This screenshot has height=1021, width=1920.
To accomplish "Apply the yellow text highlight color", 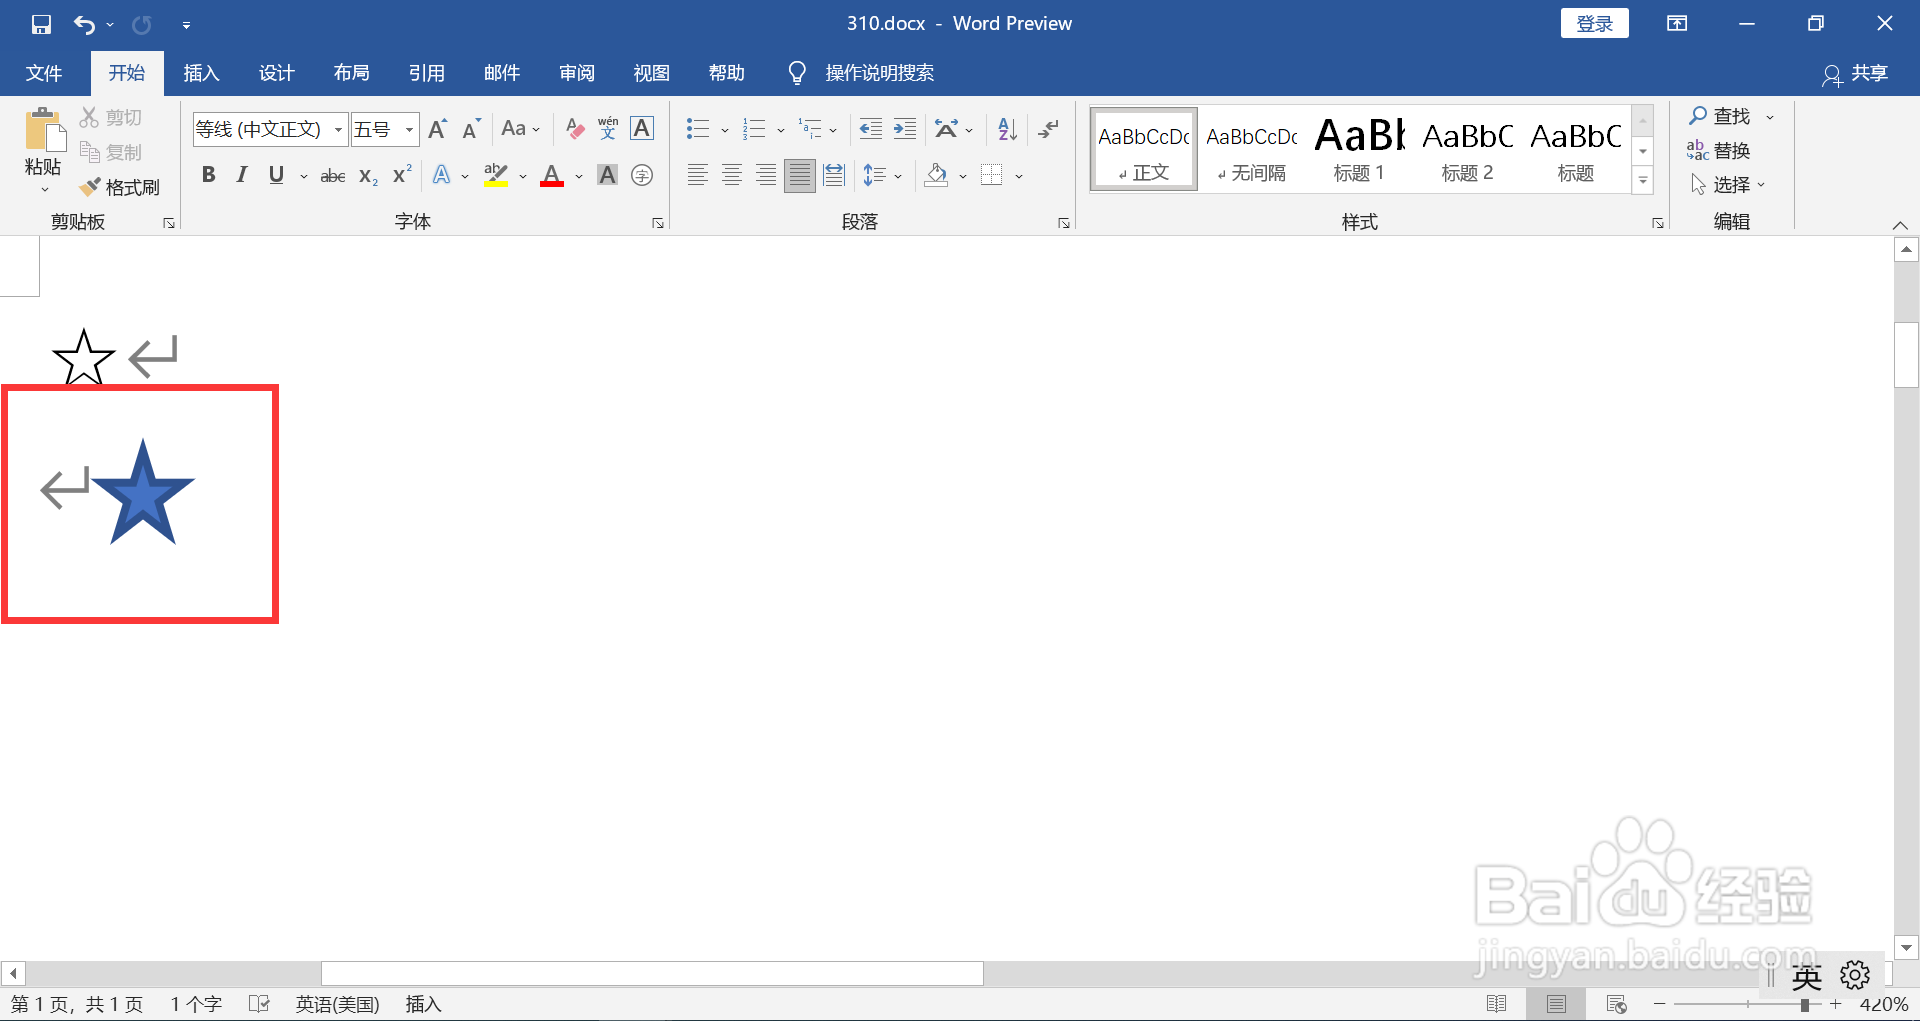I will 496,176.
